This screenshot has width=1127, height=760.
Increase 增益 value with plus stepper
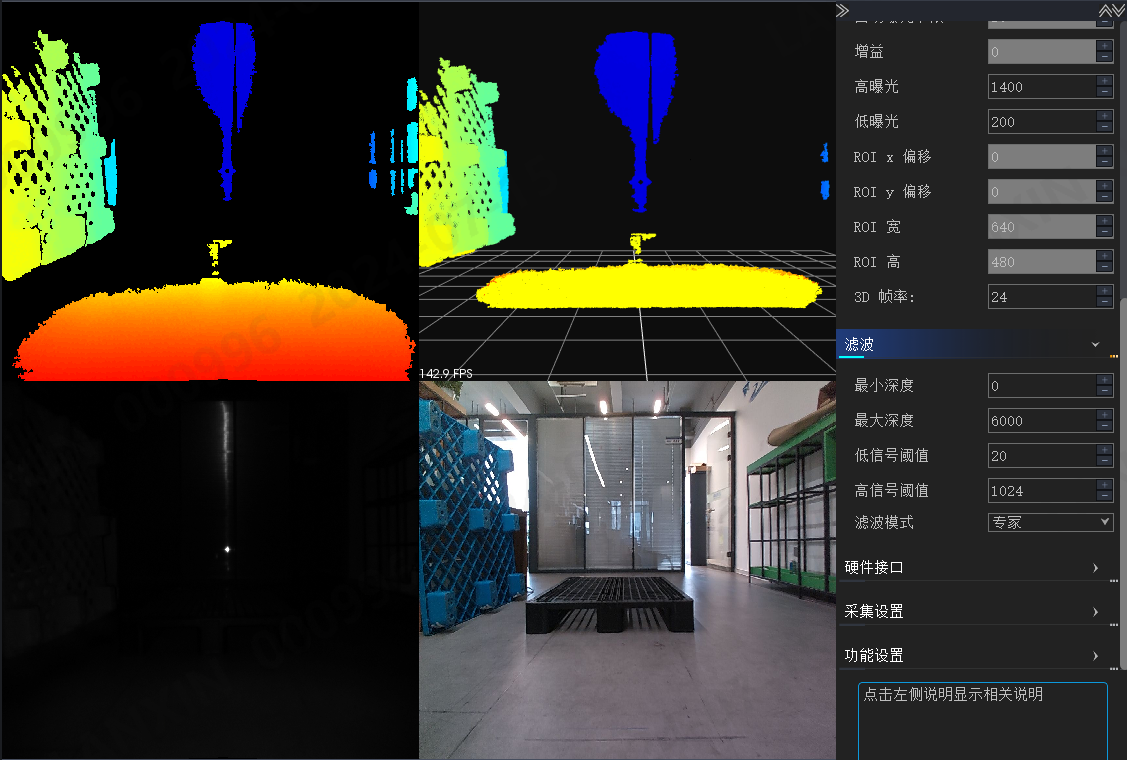[x=1105, y=47]
